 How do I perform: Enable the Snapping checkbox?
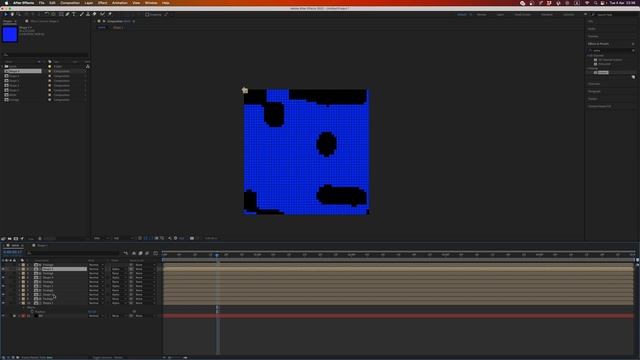[x=147, y=15]
